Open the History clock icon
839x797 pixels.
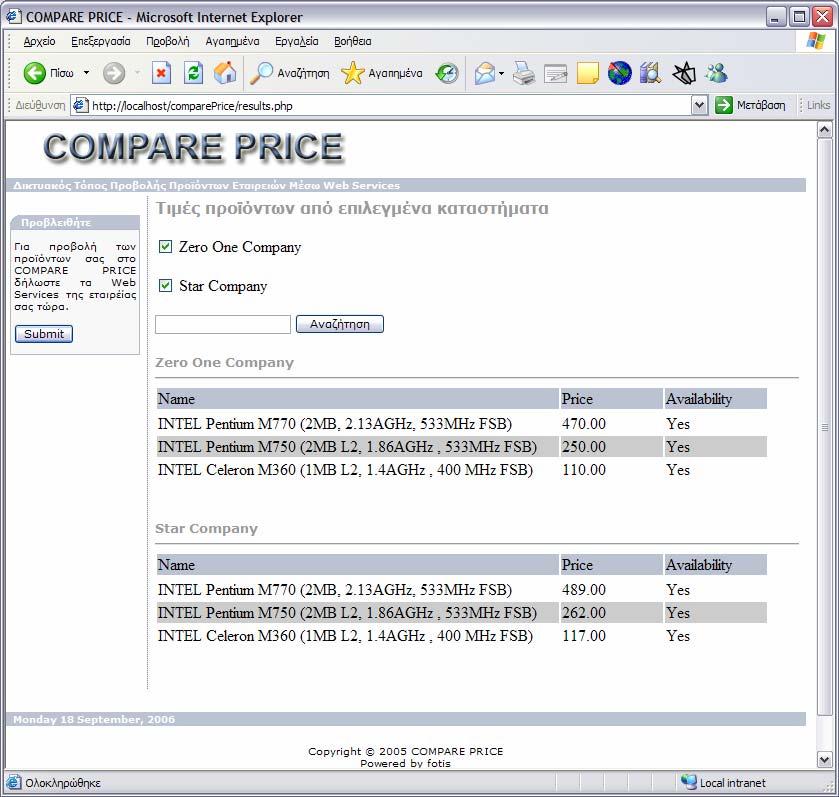(447, 73)
